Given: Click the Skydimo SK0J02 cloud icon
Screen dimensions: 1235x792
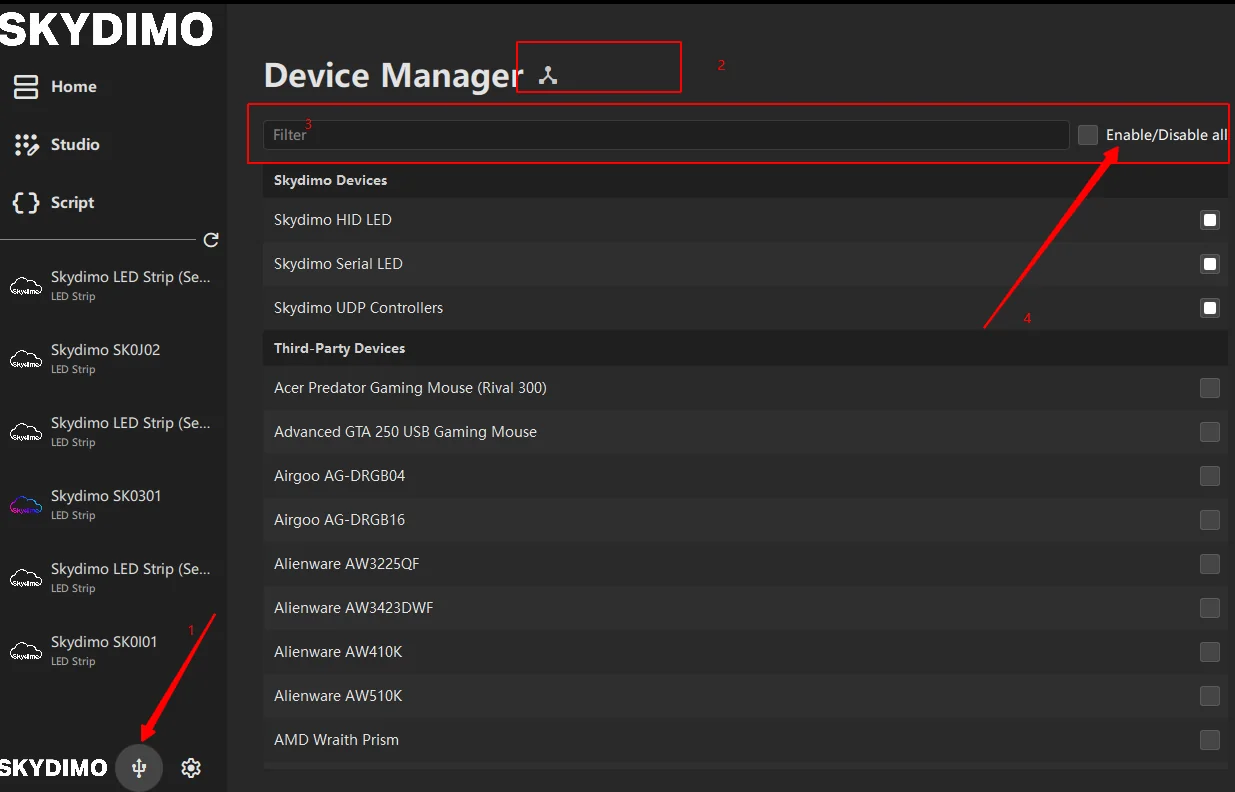Looking at the screenshot, I should tap(26, 359).
